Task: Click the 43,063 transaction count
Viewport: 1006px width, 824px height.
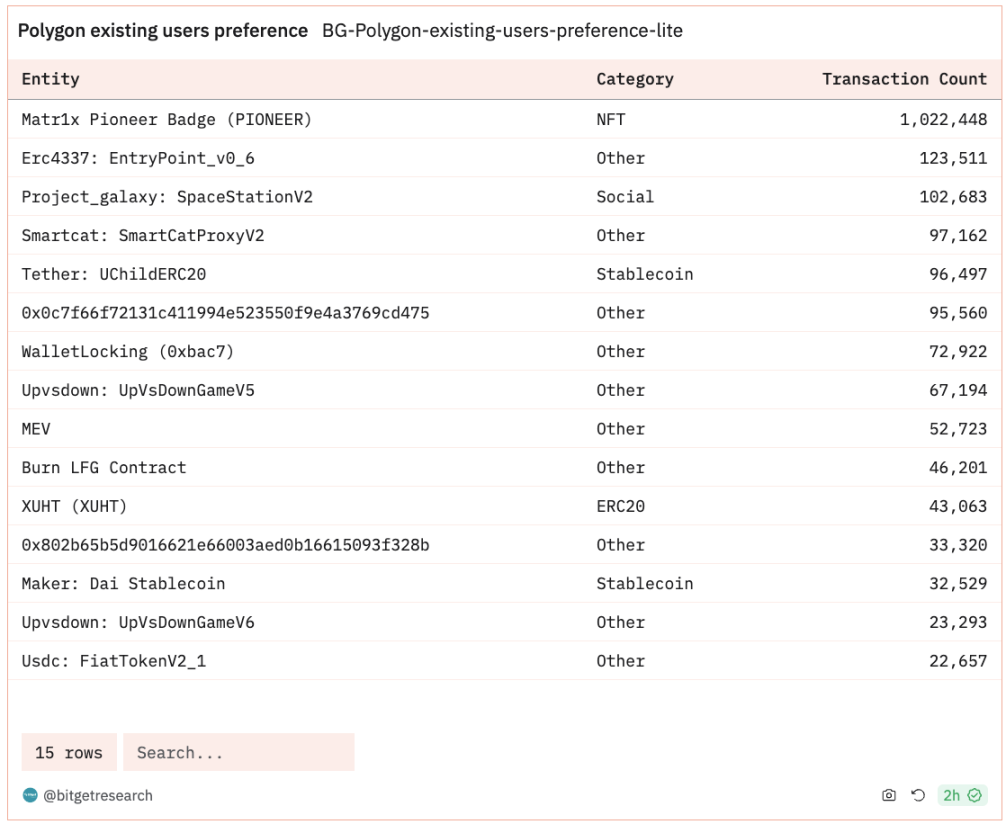Action: point(959,506)
